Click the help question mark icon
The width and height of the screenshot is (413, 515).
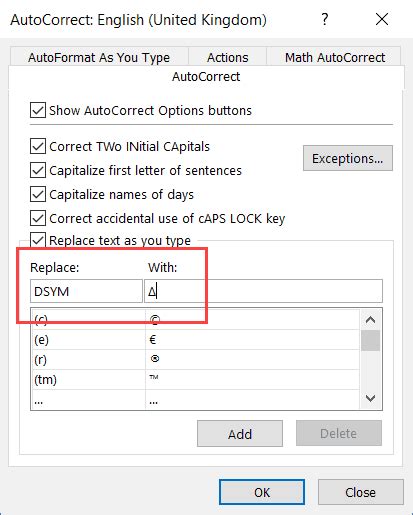tap(325, 19)
